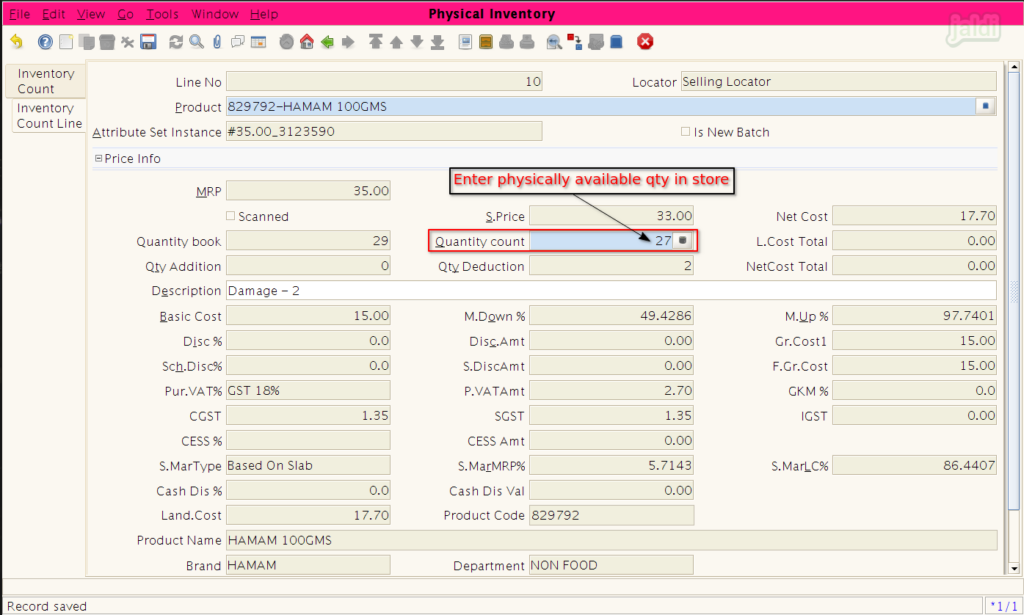This screenshot has height=615, width=1024.
Task: Go to the next record down arrow
Action: (417, 42)
